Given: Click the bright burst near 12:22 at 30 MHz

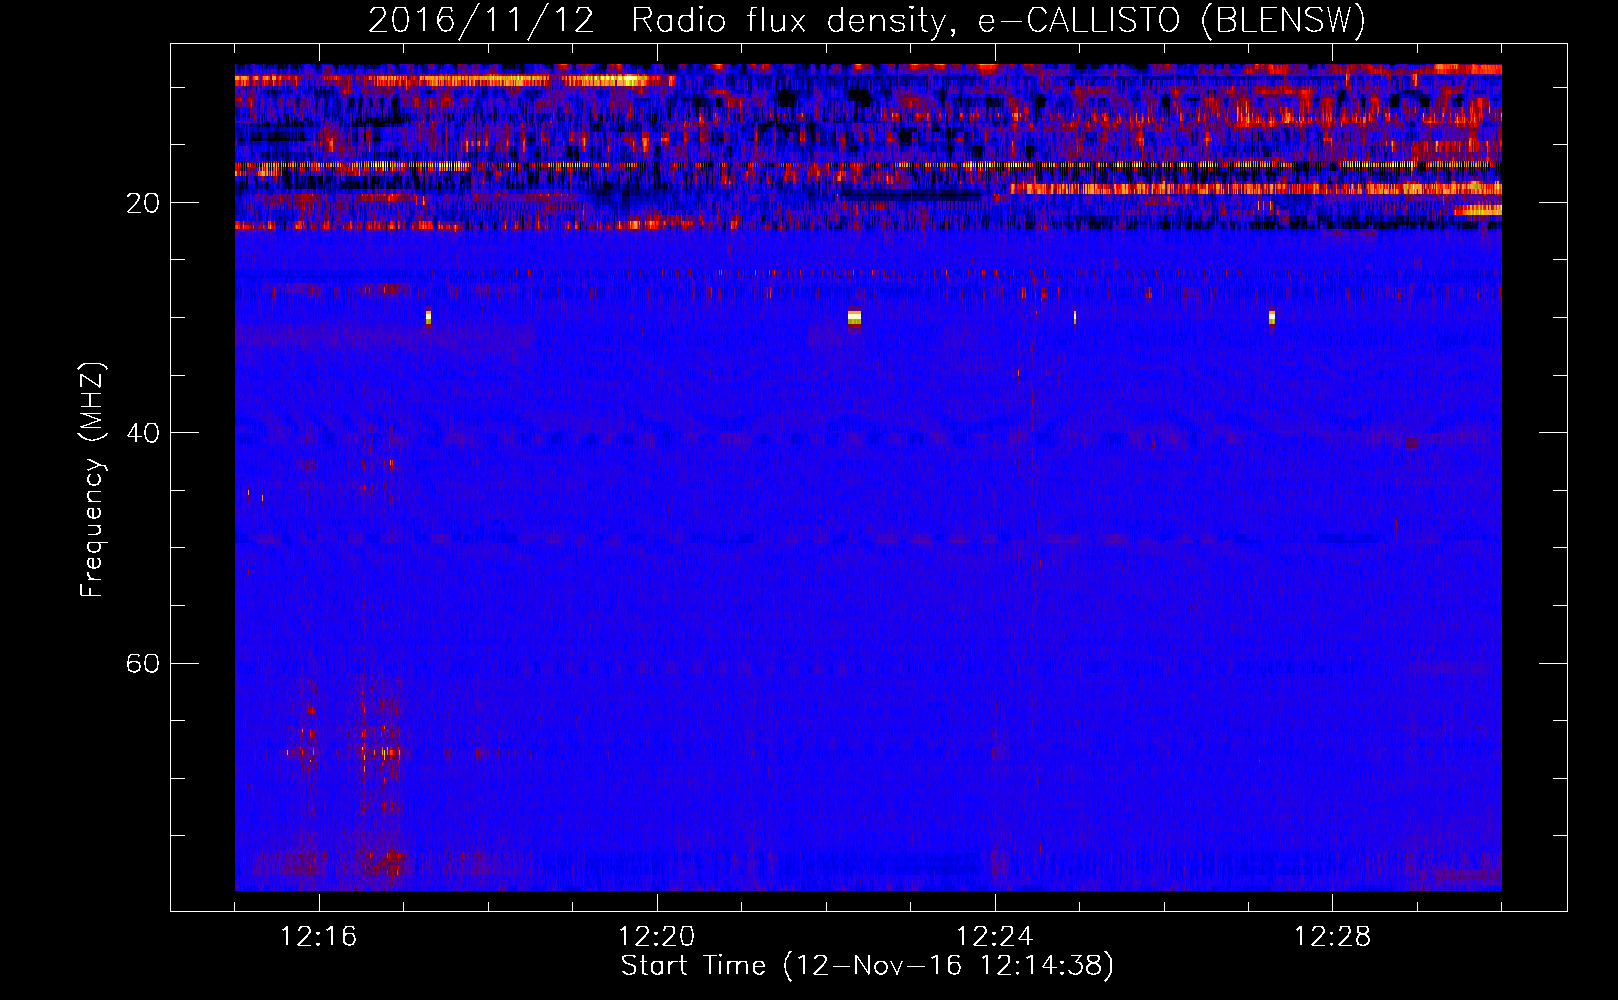Looking at the screenshot, I should (x=854, y=318).
